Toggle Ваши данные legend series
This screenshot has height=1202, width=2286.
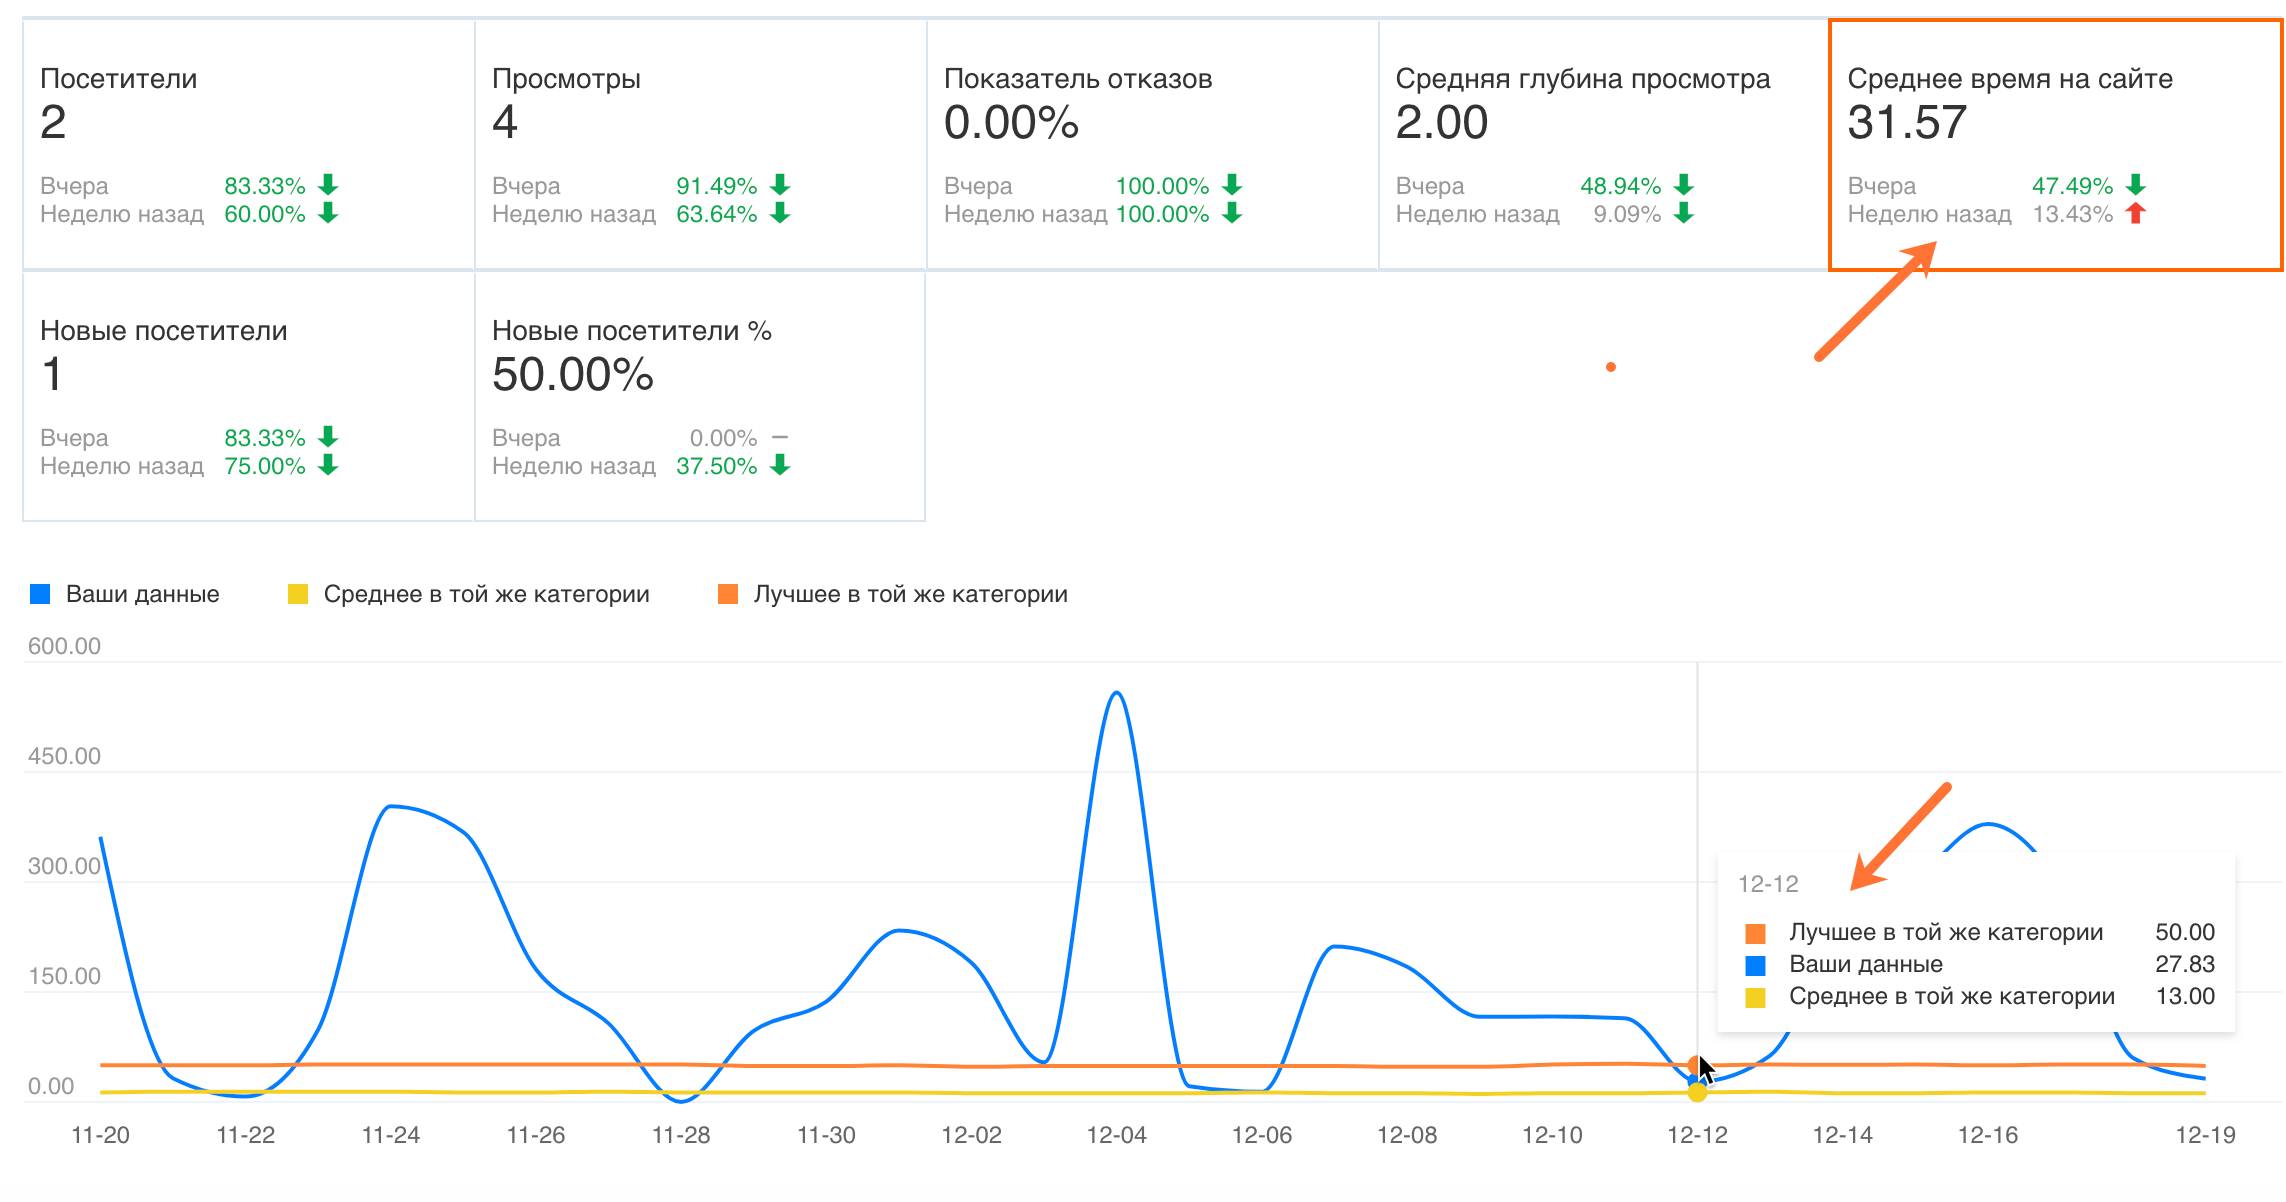click(x=125, y=594)
